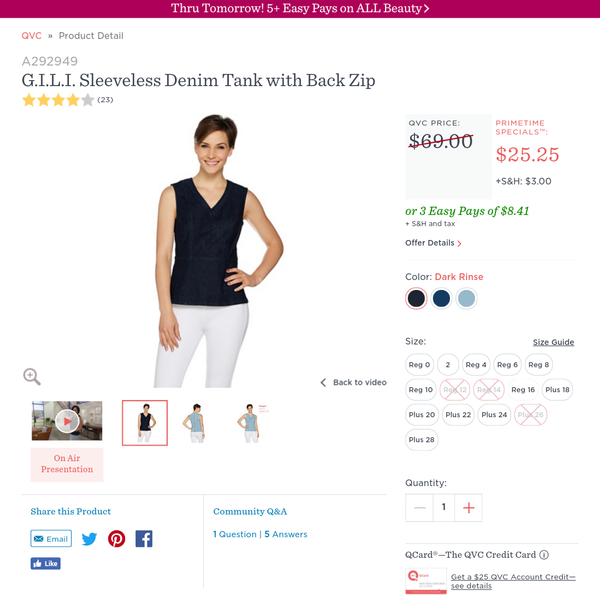Image resolution: width=600 pixels, height=600 pixels.
Task: Navigate to QVC breadcrumb link
Action: tap(31, 36)
